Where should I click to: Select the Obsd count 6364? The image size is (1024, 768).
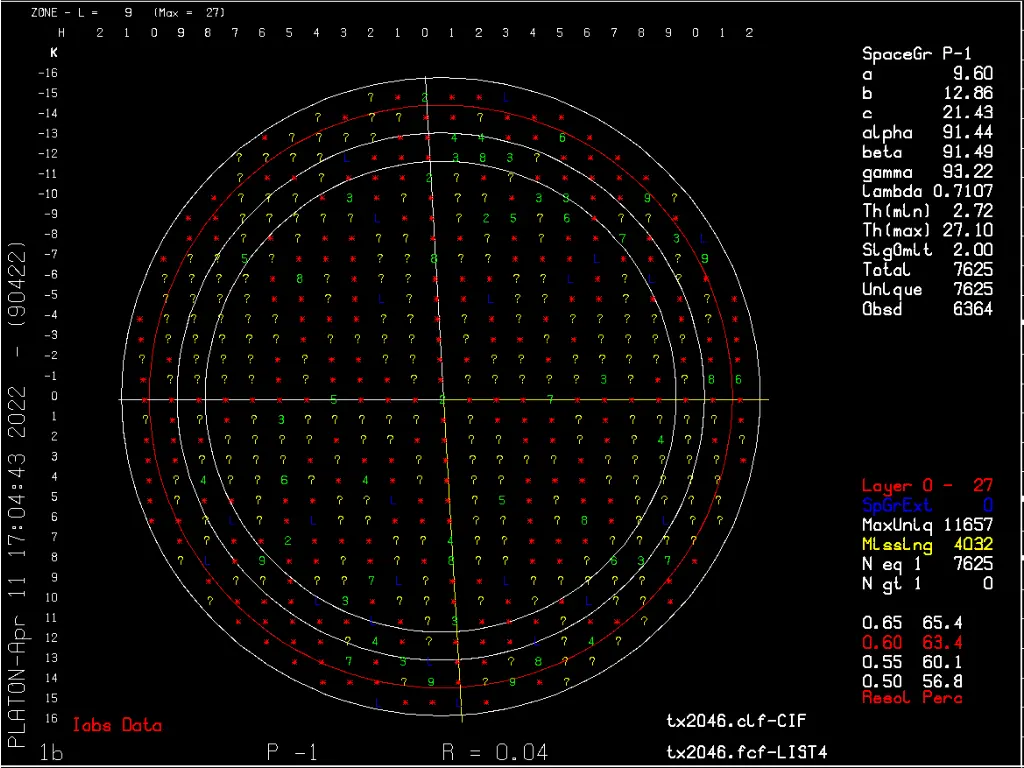973,309
